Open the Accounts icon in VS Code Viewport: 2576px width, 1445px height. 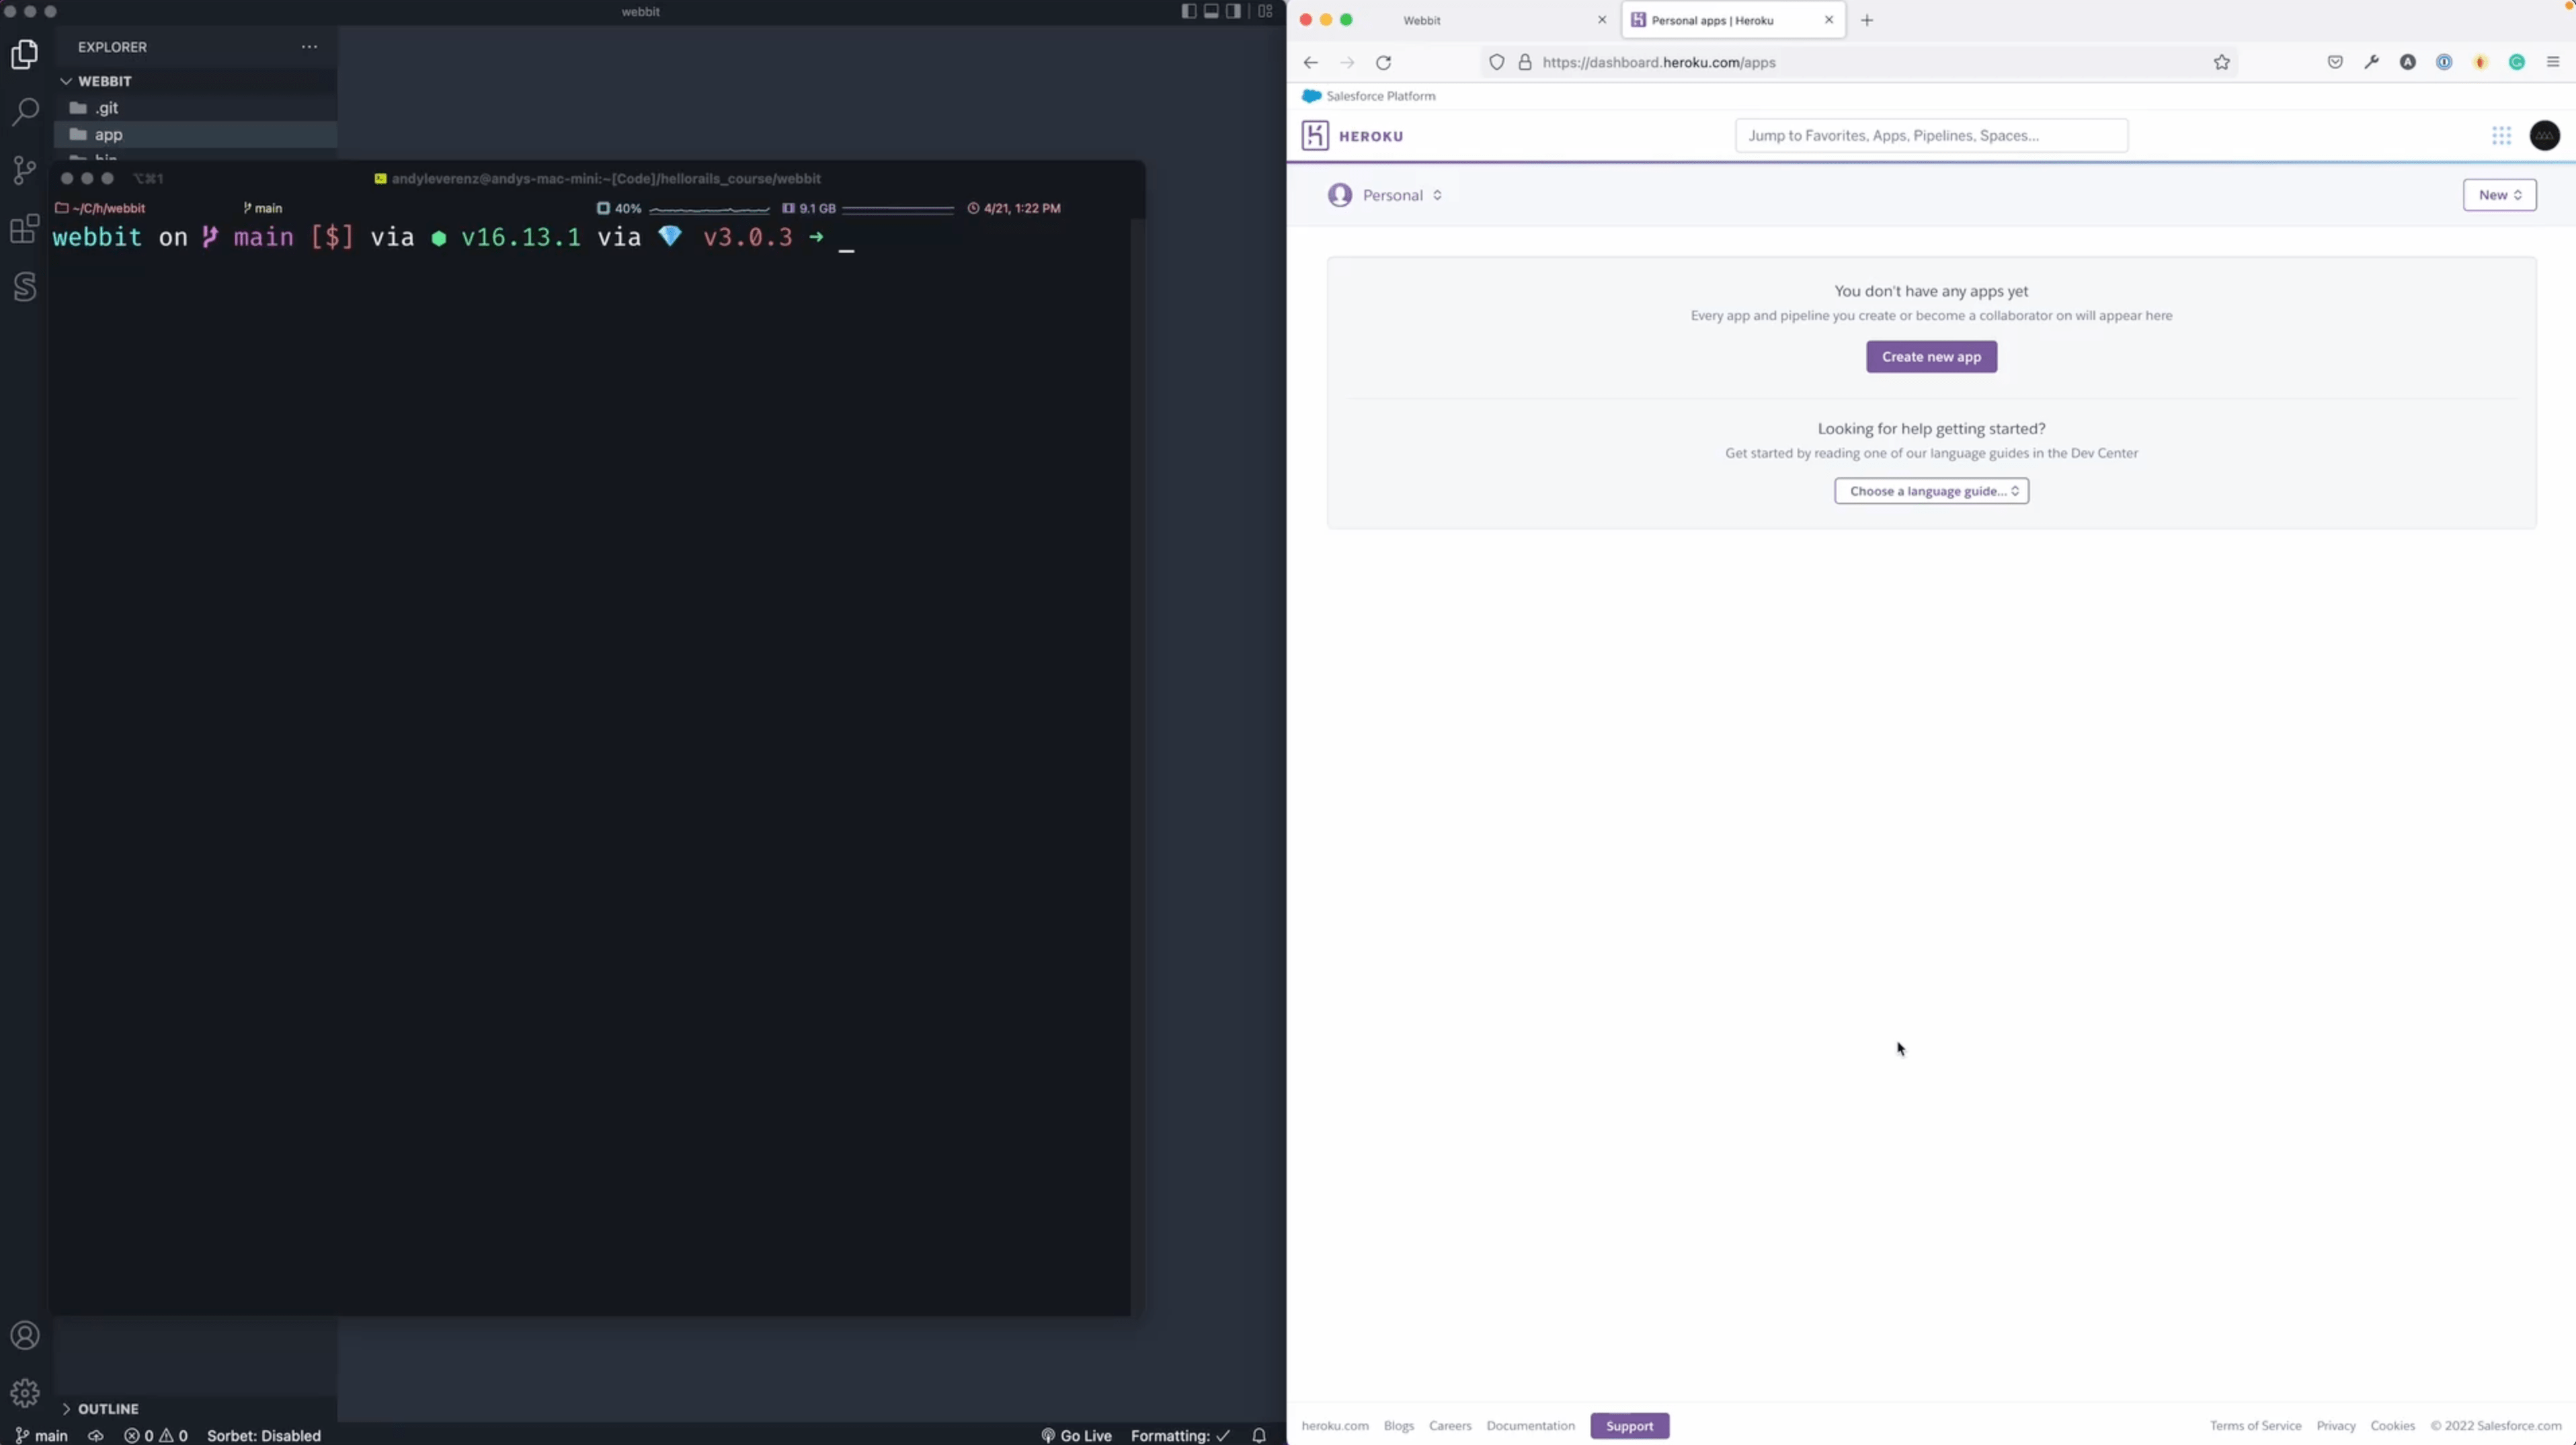pyautogui.click(x=25, y=1335)
